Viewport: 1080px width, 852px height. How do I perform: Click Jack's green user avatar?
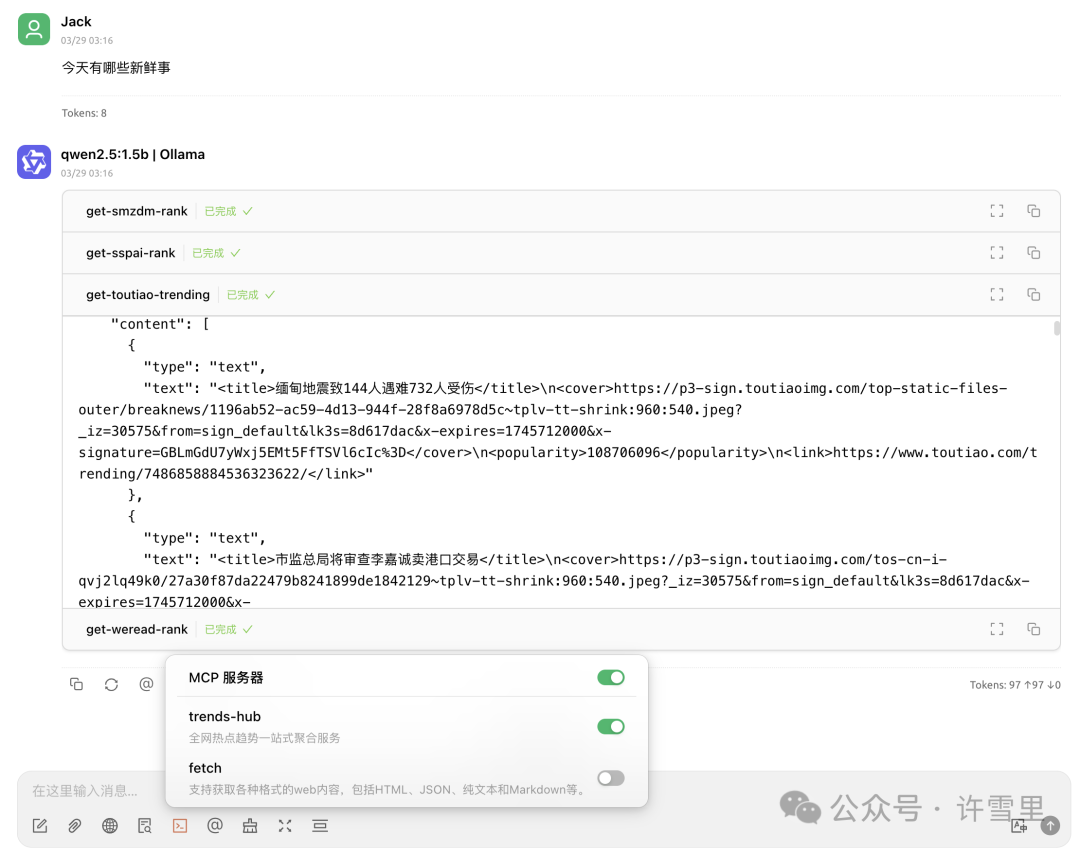(34, 29)
